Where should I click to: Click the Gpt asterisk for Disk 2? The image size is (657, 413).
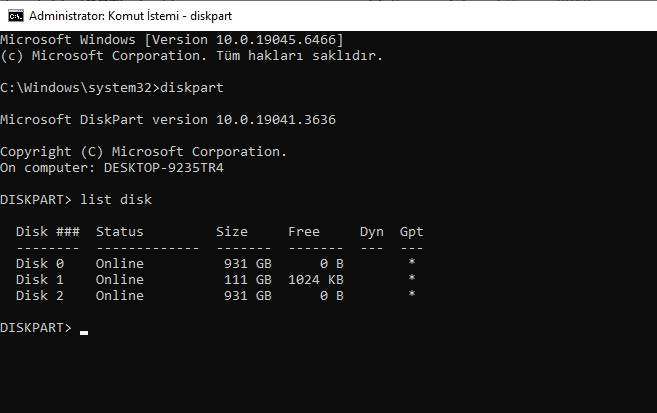tap(411, 294)
